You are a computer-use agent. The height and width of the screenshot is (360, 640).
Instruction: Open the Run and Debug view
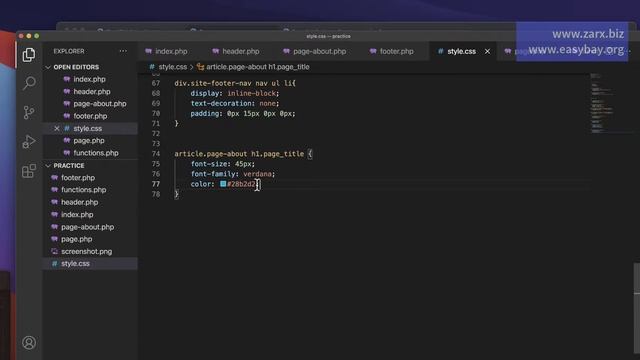tap(29, 142)
